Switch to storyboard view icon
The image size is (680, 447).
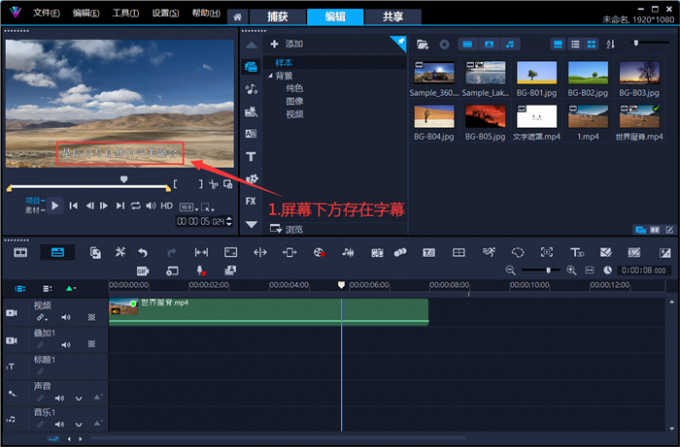coord(20,252)
